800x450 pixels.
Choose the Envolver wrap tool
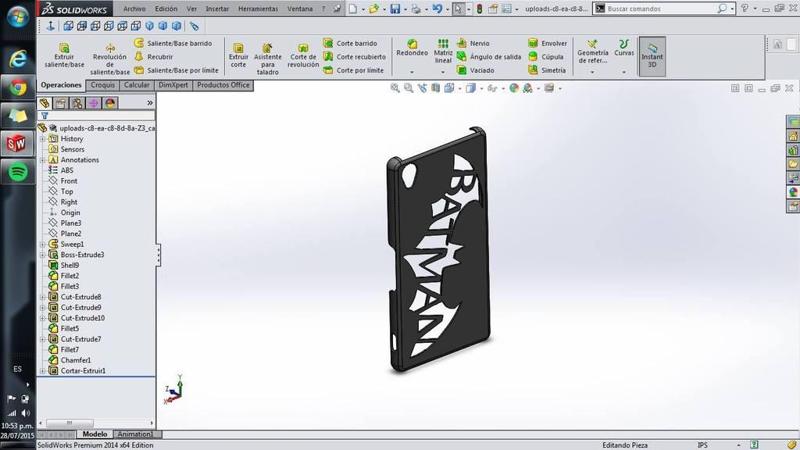point(547,43)
